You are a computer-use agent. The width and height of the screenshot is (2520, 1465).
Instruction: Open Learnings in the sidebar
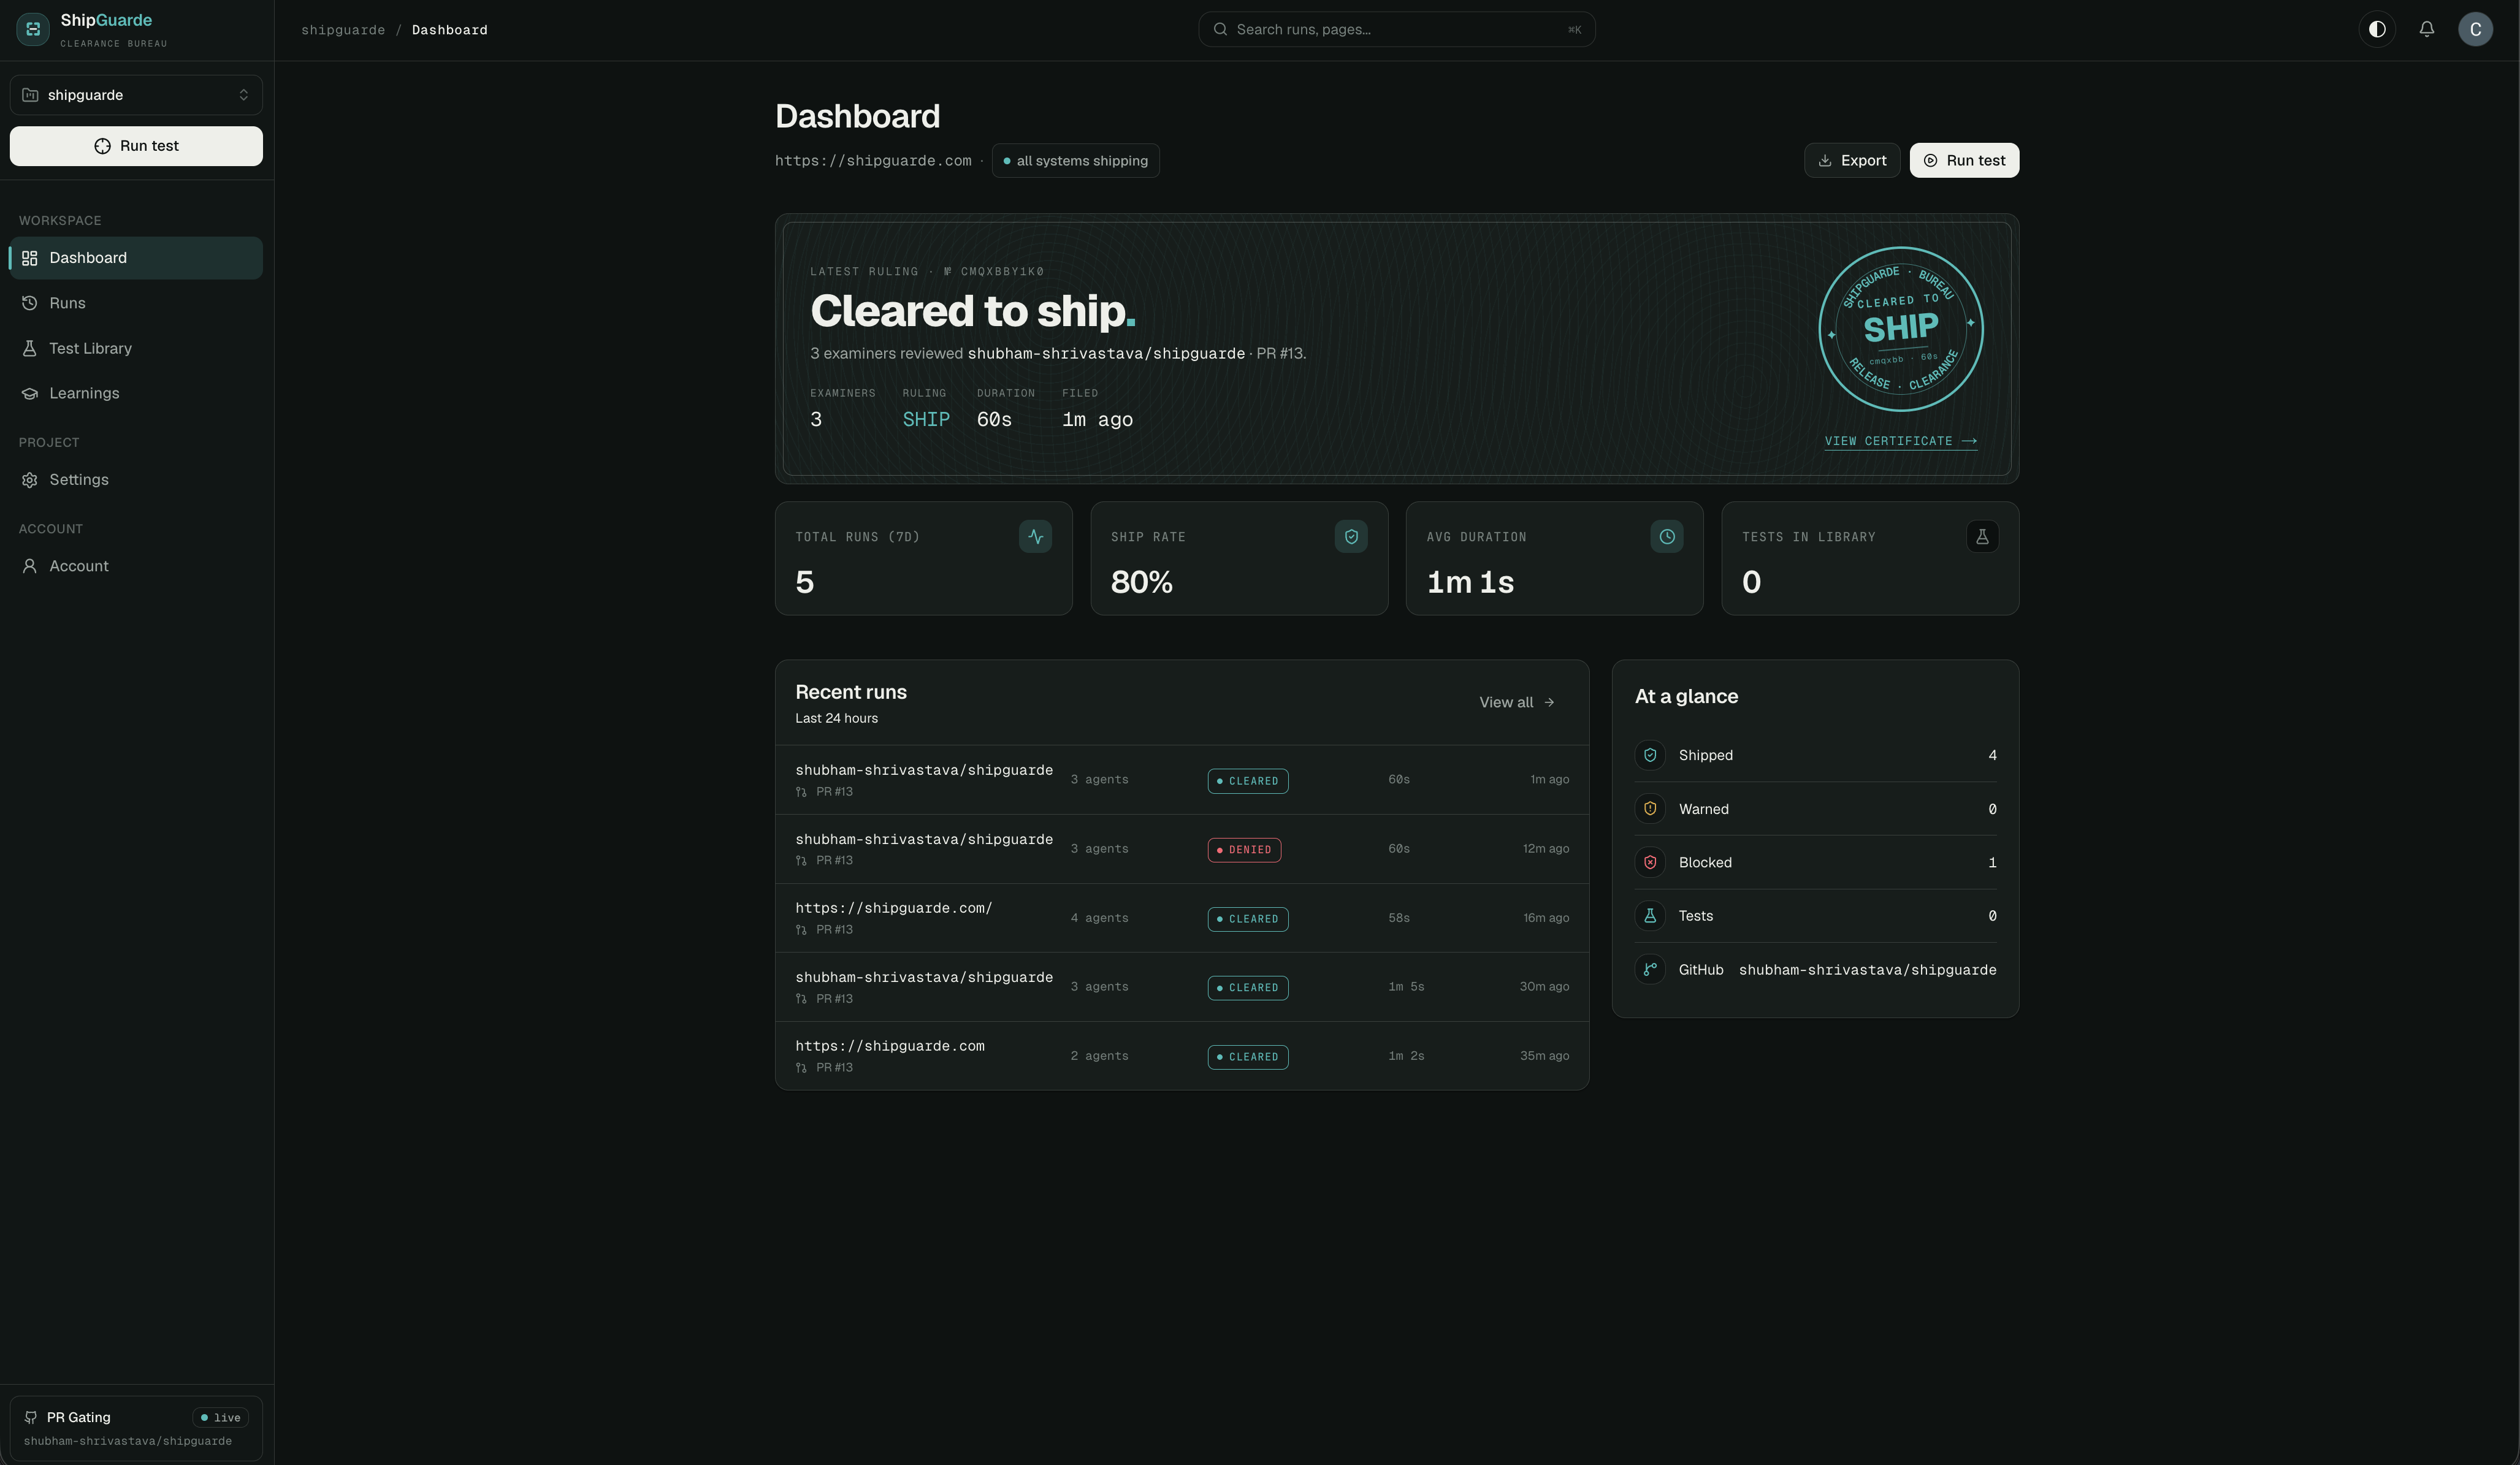(136, 393)
